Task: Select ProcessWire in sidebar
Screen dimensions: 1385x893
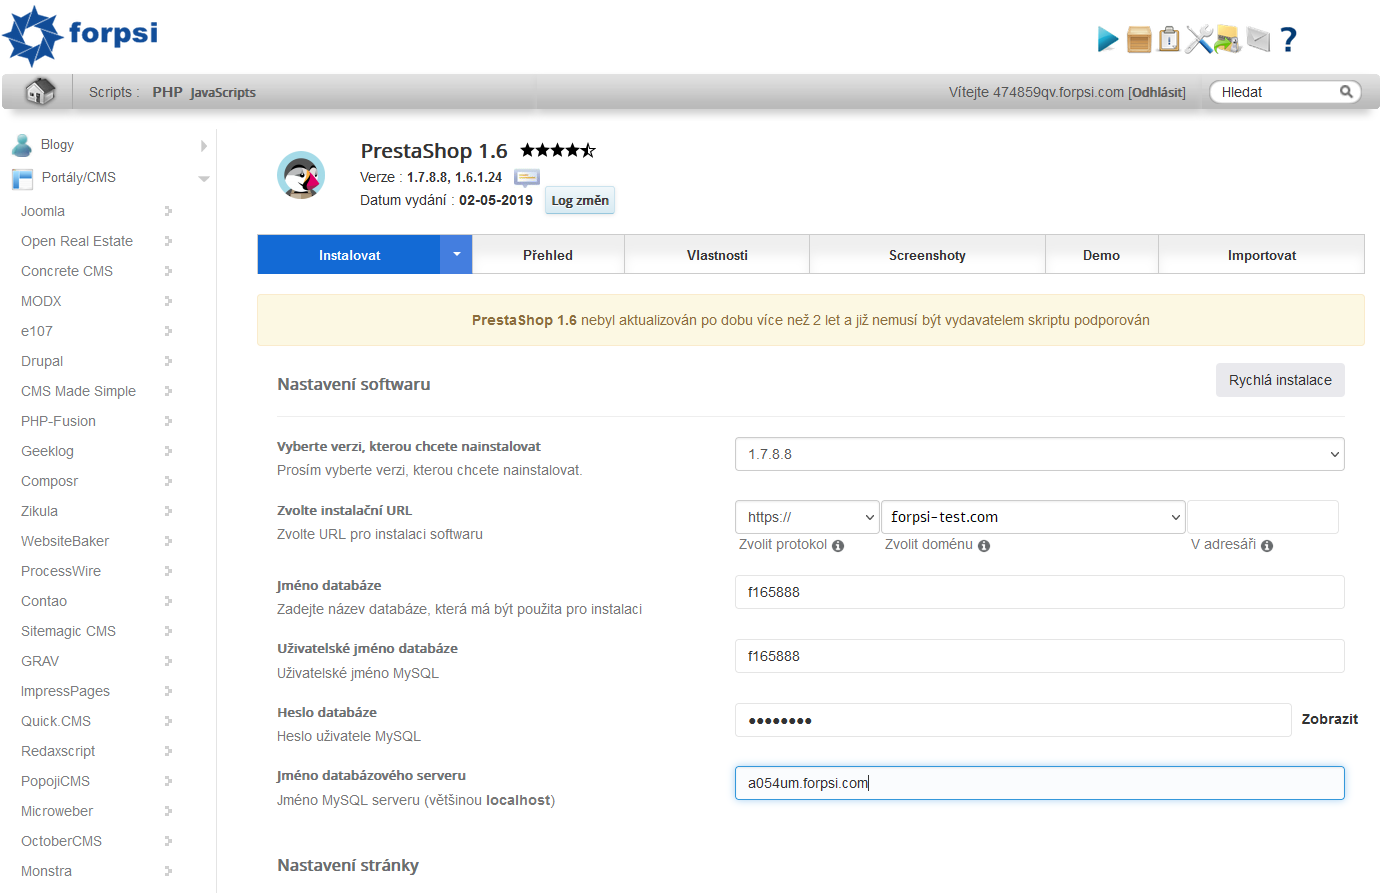Action: [61, 571]
